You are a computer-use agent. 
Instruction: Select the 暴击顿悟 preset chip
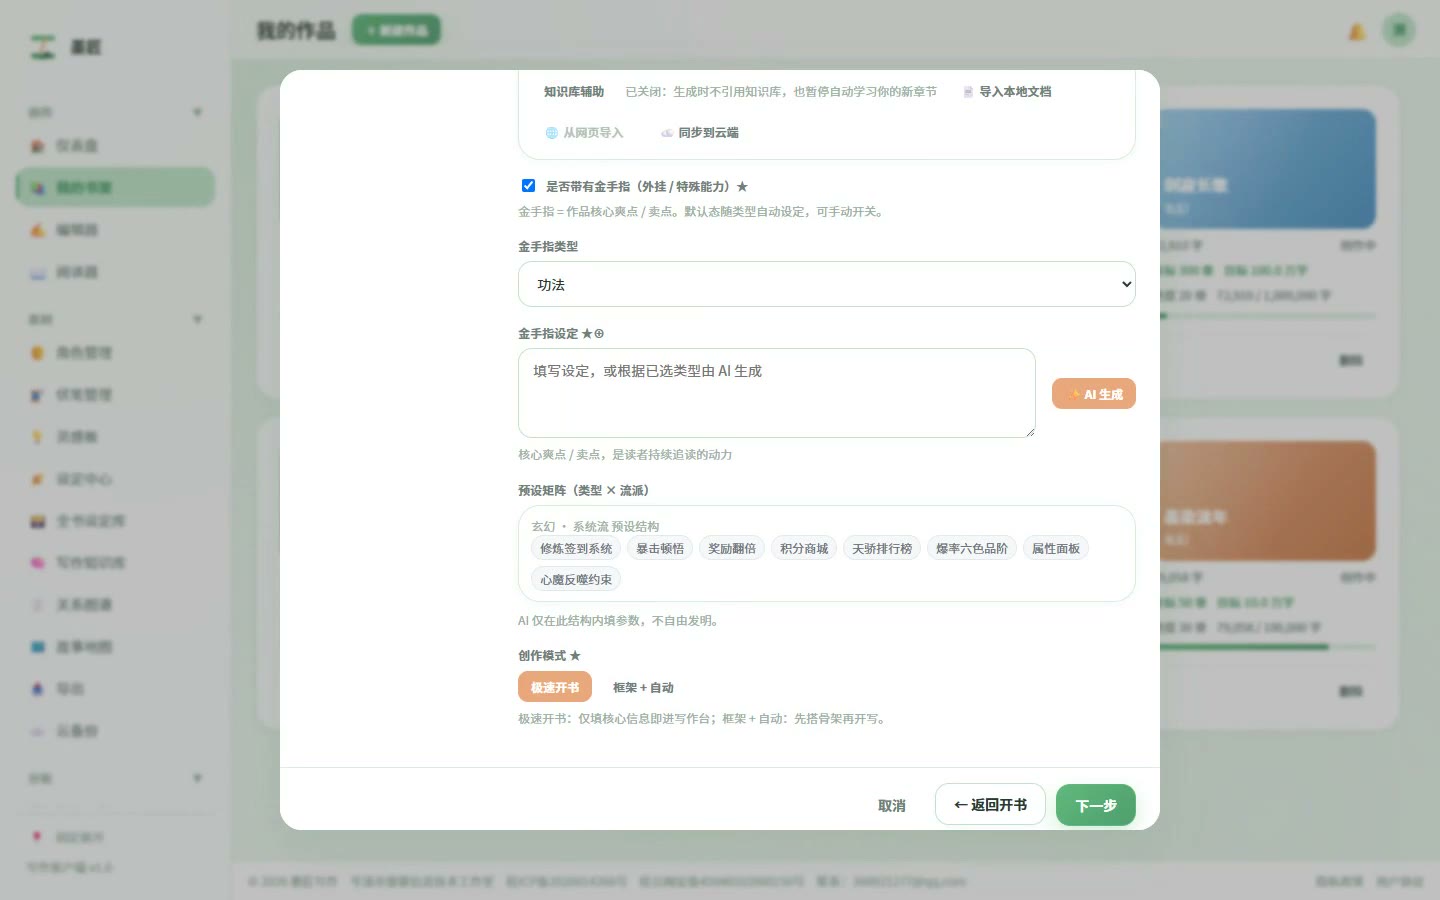pos(660,549)
